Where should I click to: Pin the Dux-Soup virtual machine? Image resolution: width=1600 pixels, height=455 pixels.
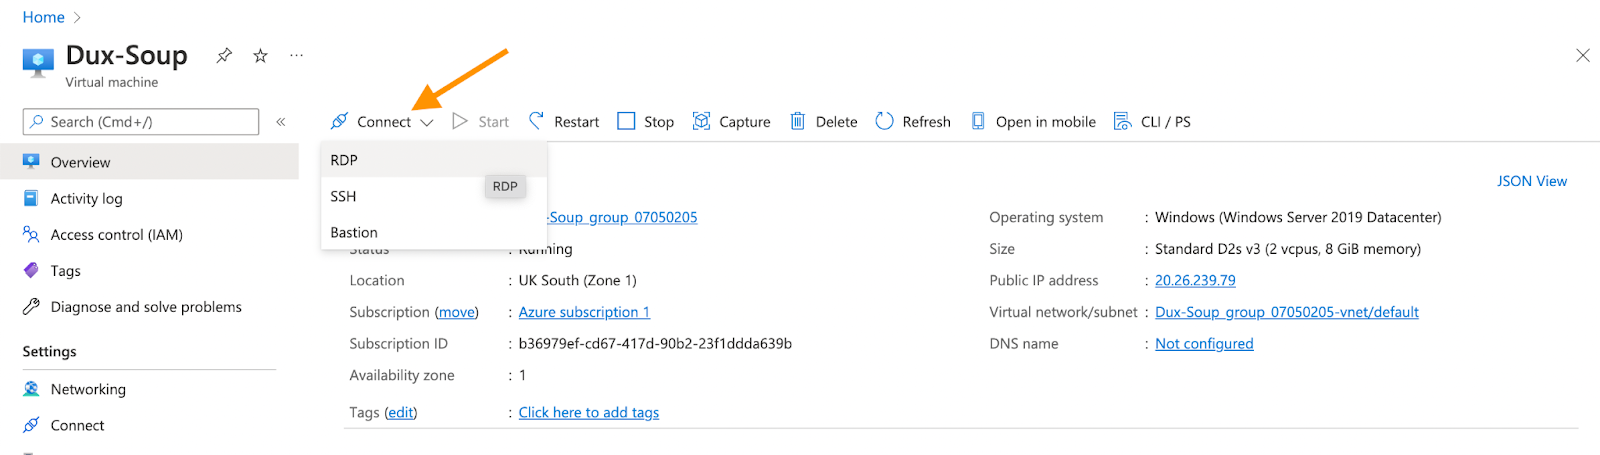(224, 56)
